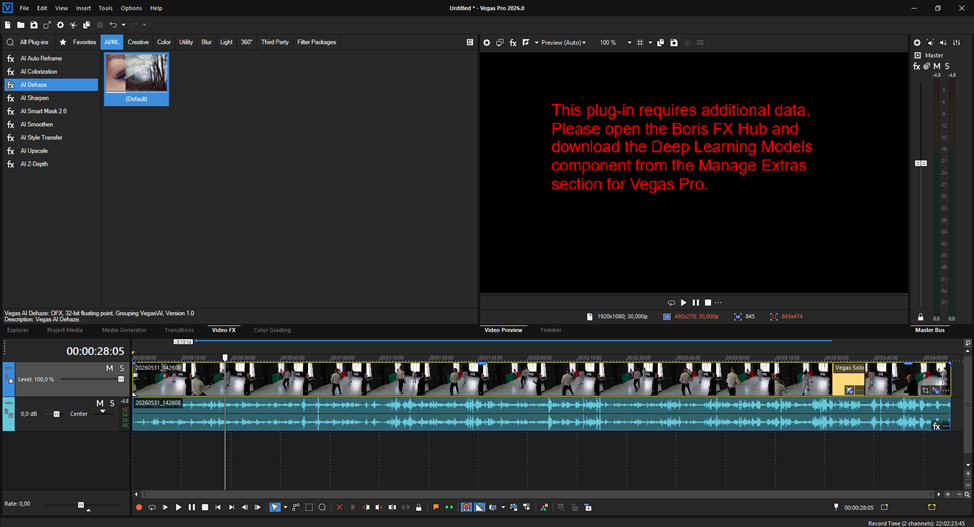Solo the Master bus
Viewport: 974px width, 527px height.
click(947, 66)
